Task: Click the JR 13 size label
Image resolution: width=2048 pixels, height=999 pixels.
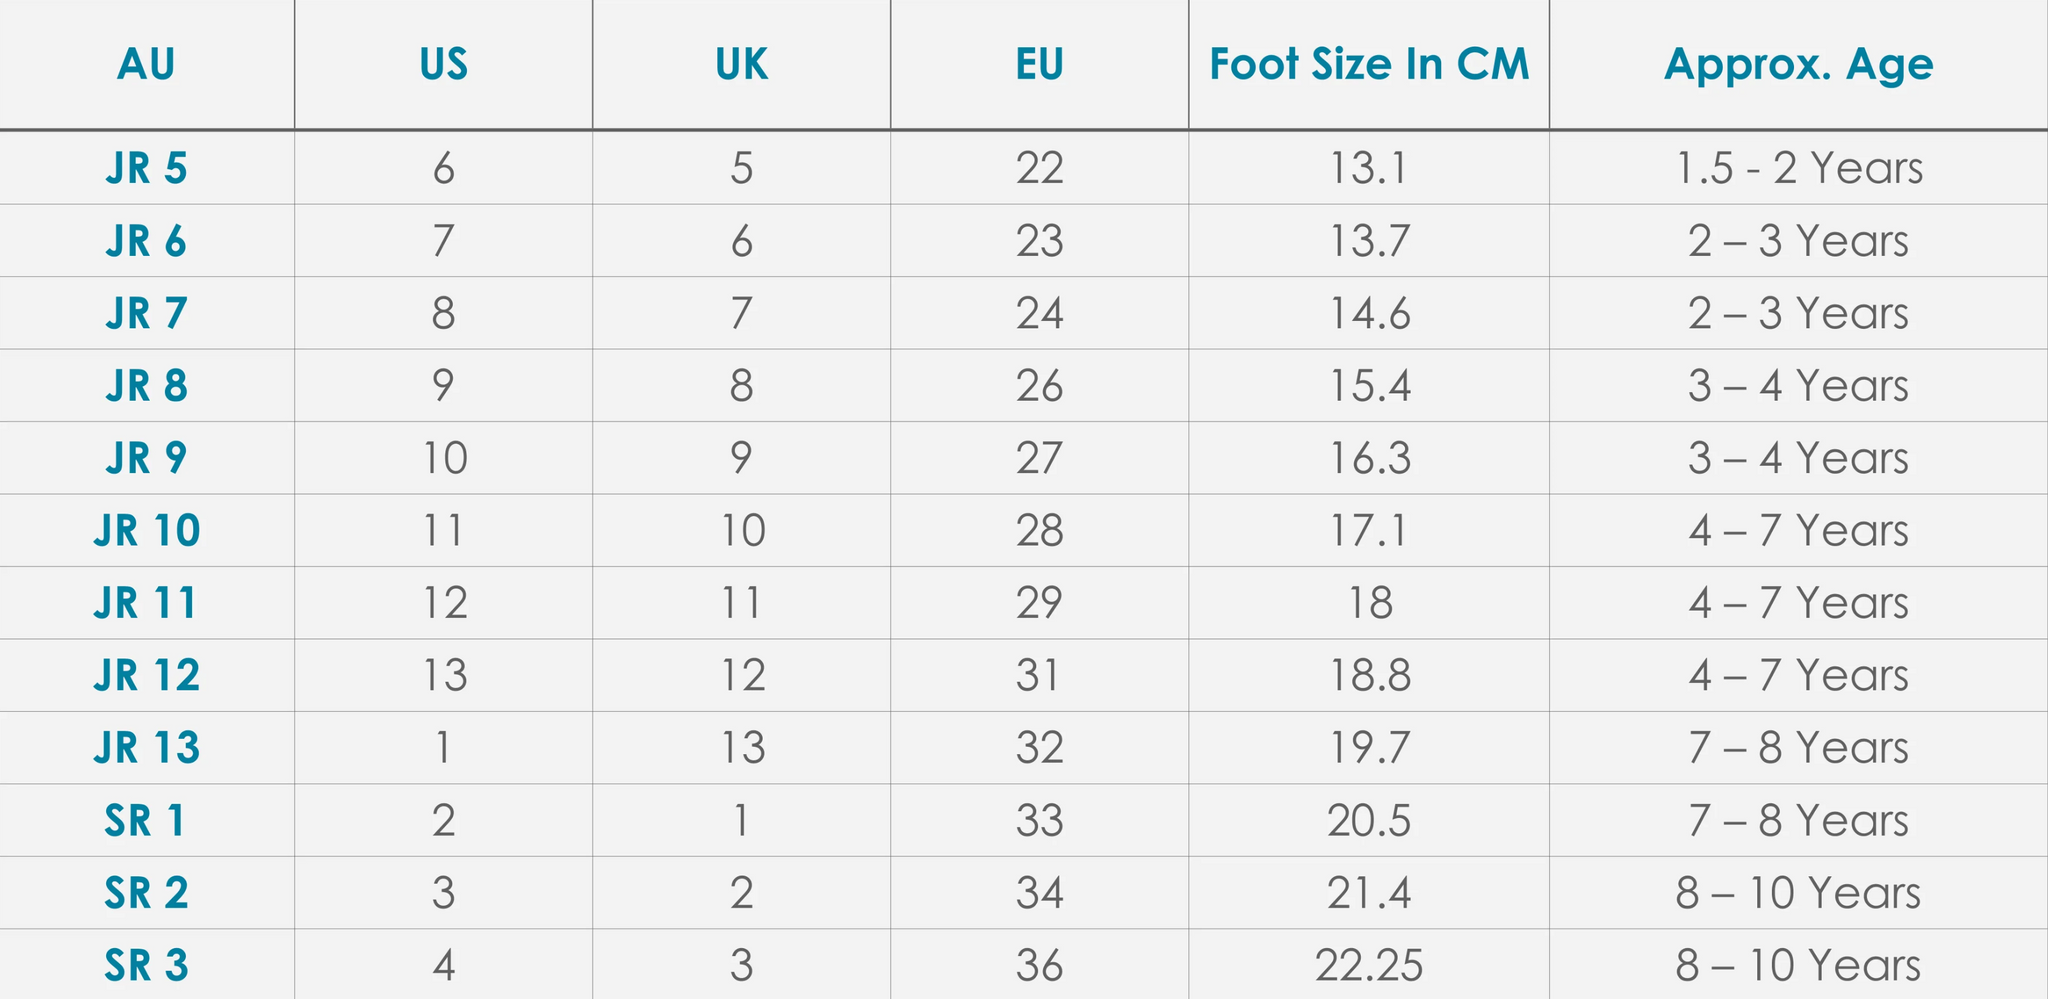Action: [x=146, y=748]
